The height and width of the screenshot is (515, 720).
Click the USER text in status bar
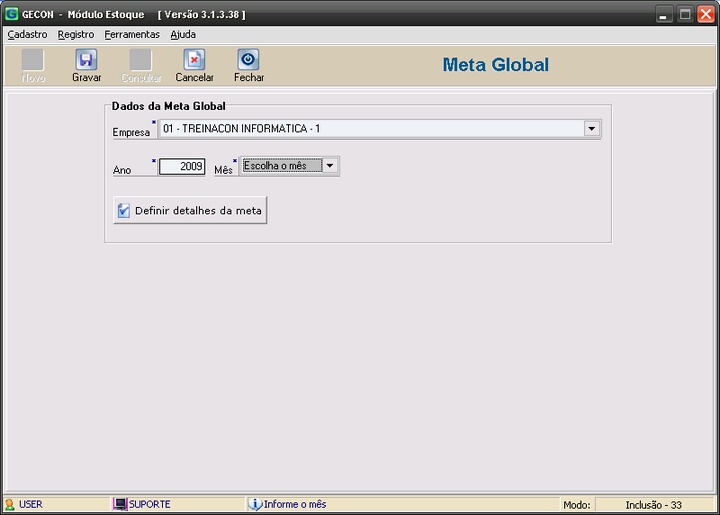coord(31,504)
